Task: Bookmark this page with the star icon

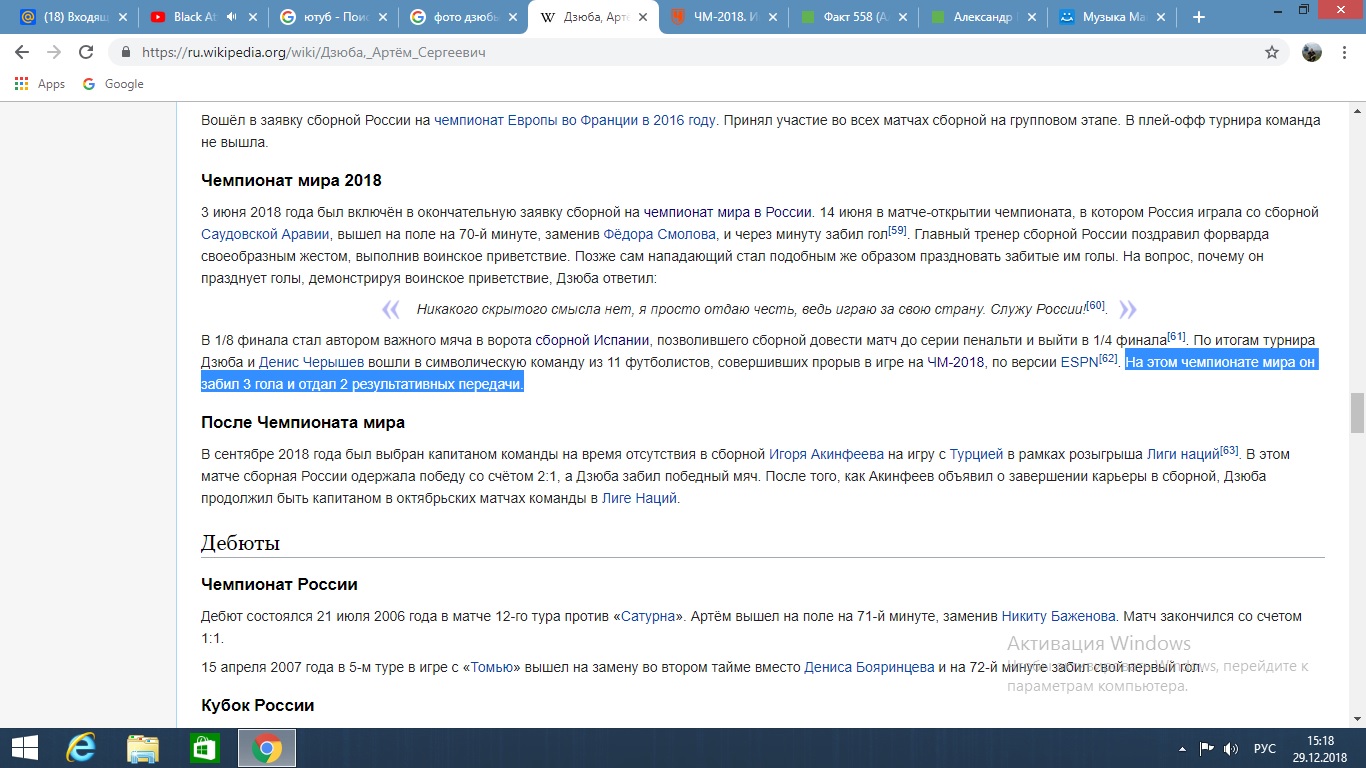Action: (1272, 52)
